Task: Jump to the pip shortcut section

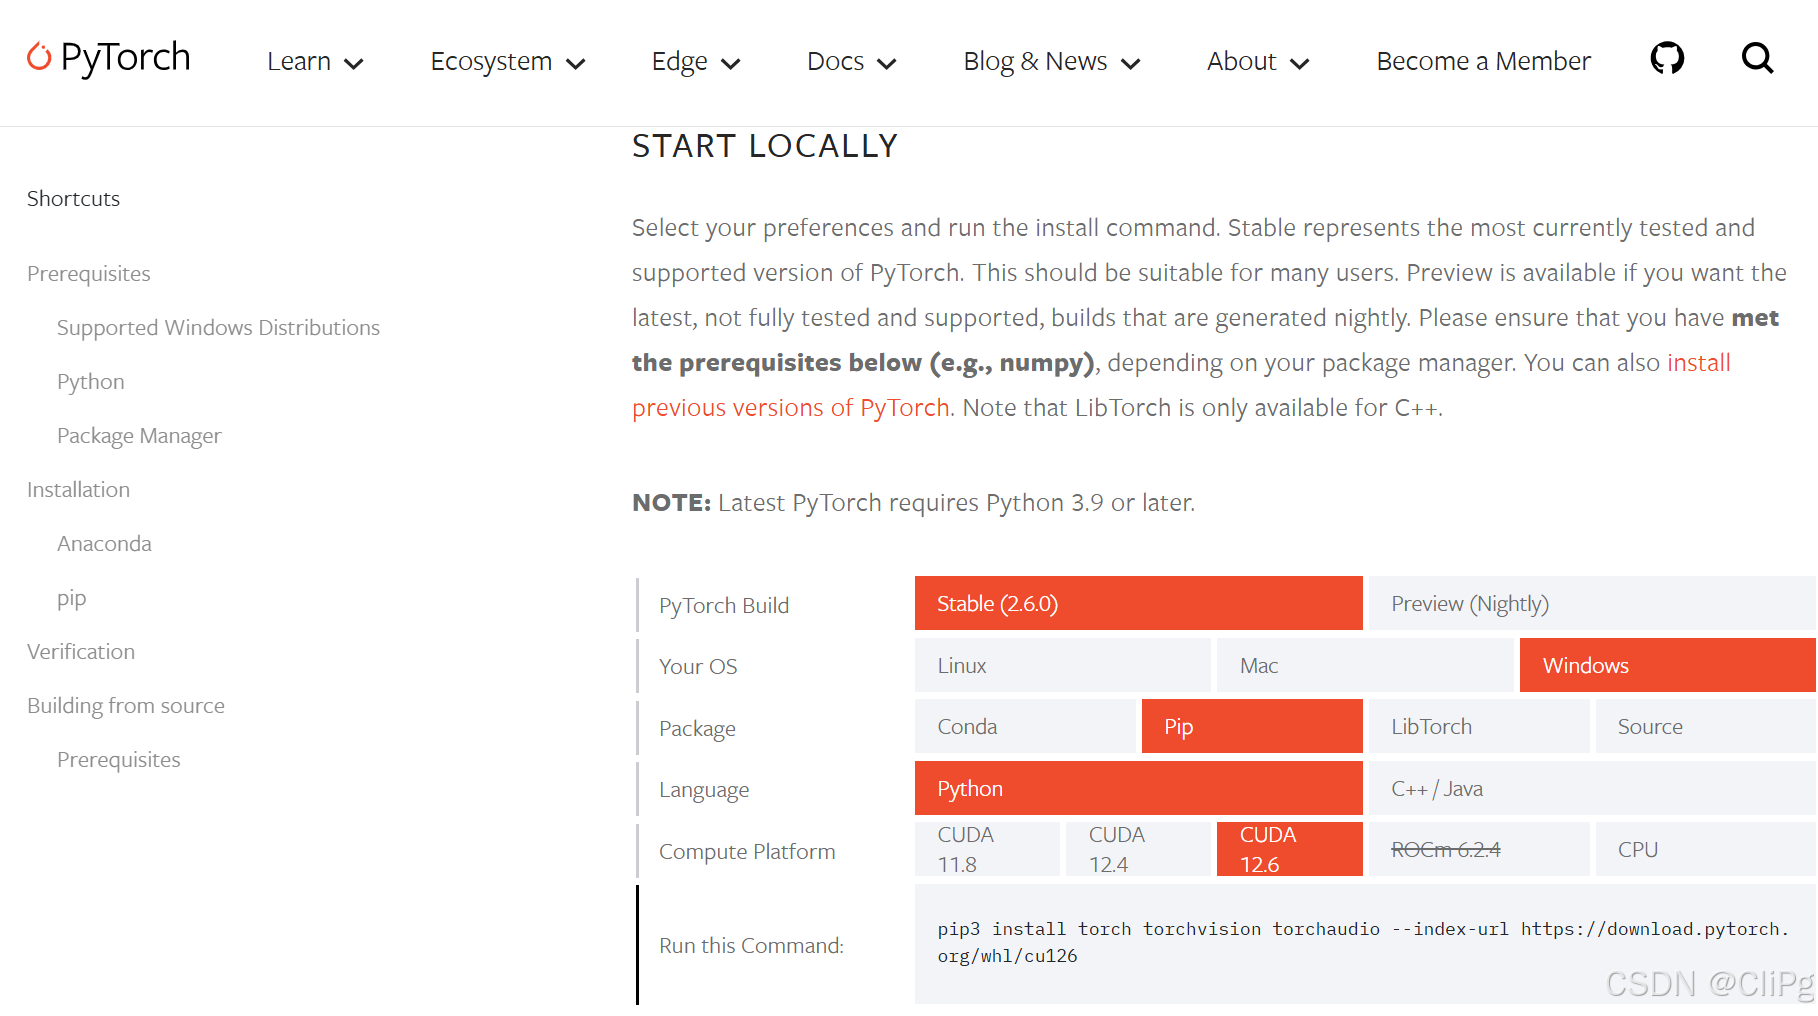Action: (x=72, y=598)
